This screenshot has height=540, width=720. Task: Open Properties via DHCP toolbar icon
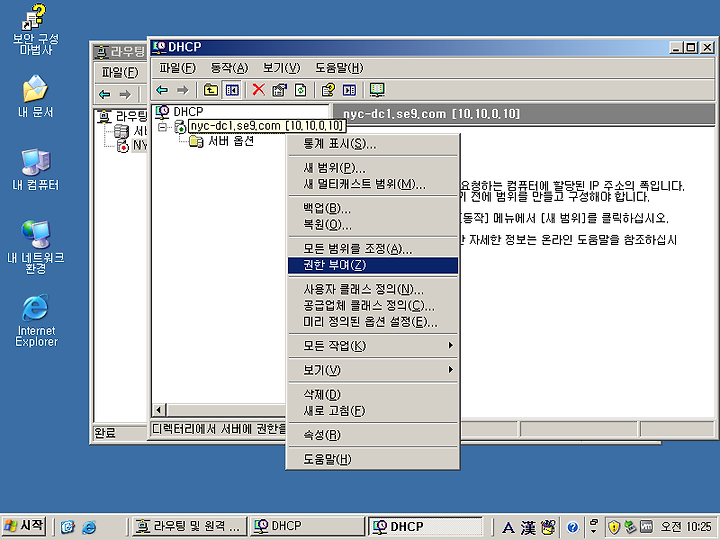pyautogui.click(x=280, y=90)
